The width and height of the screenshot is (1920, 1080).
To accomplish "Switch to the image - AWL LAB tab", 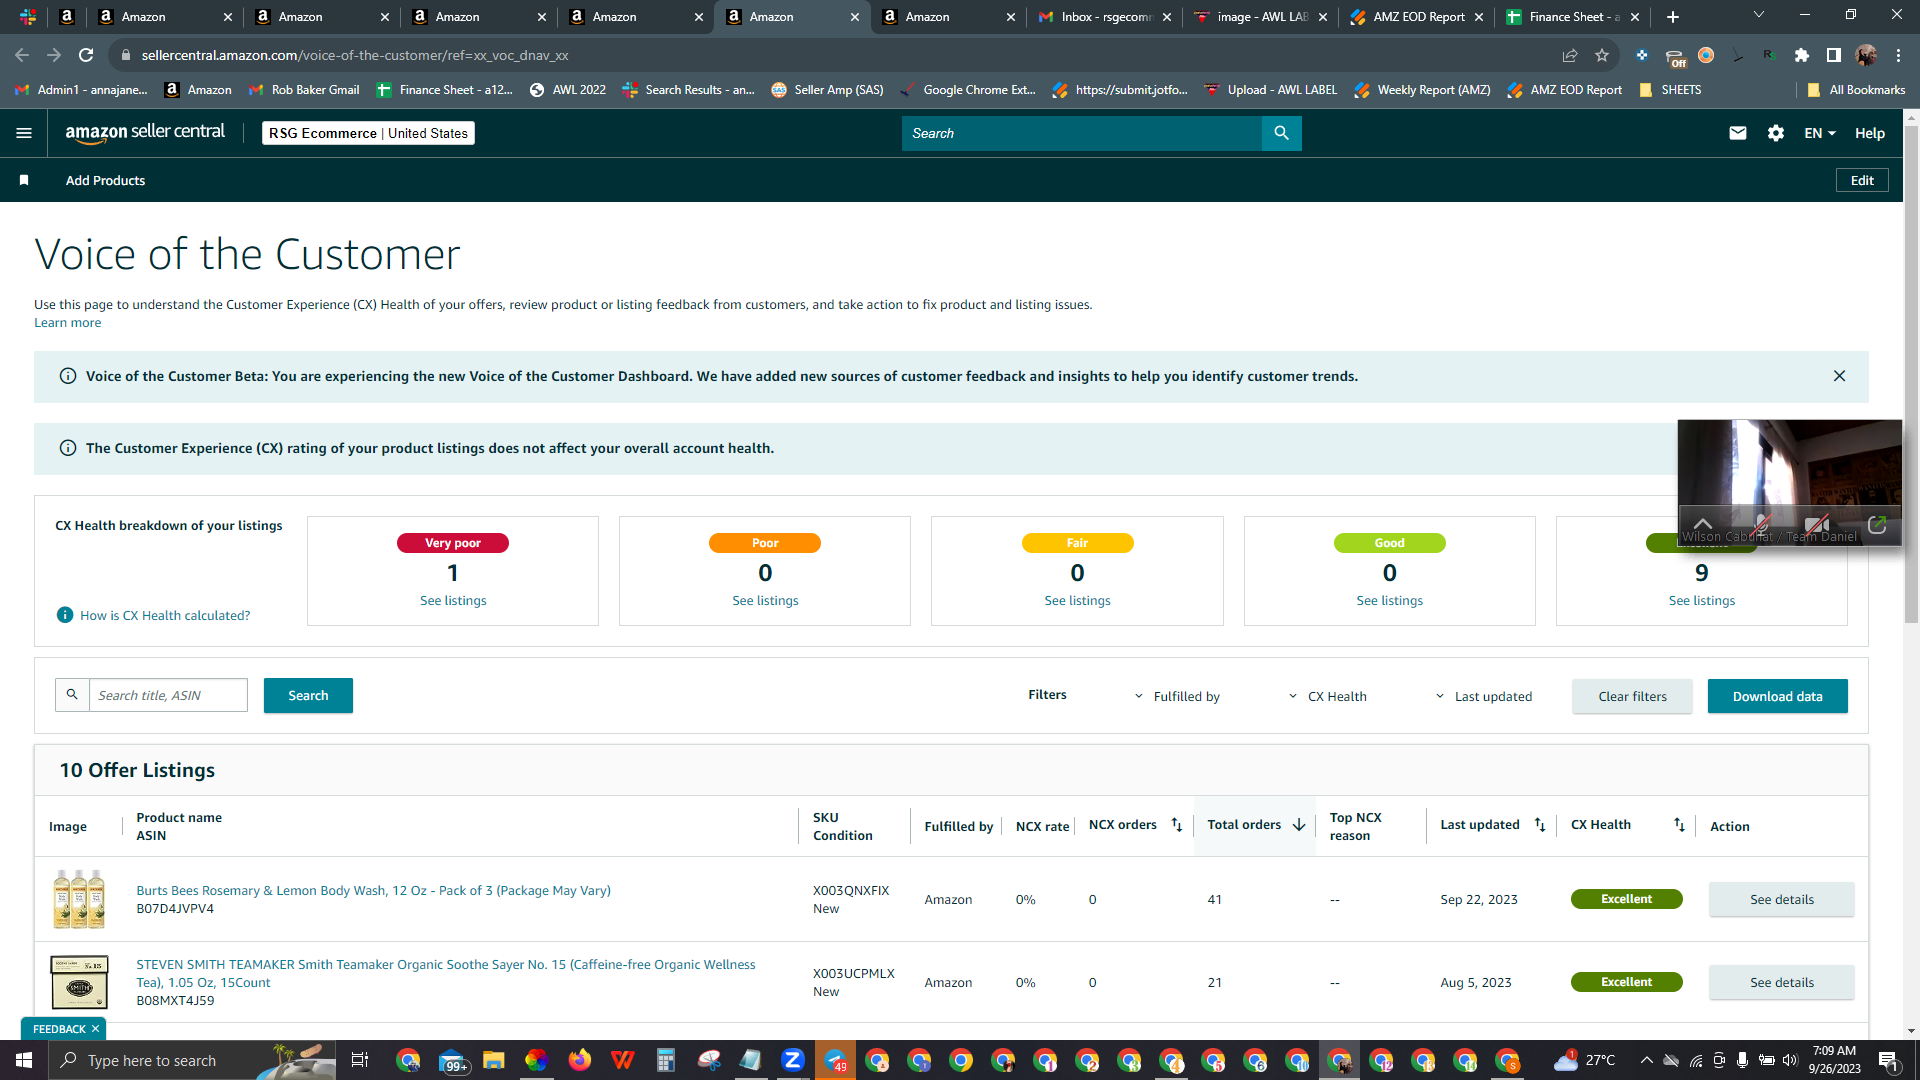I will click(x=1261, y=17).
